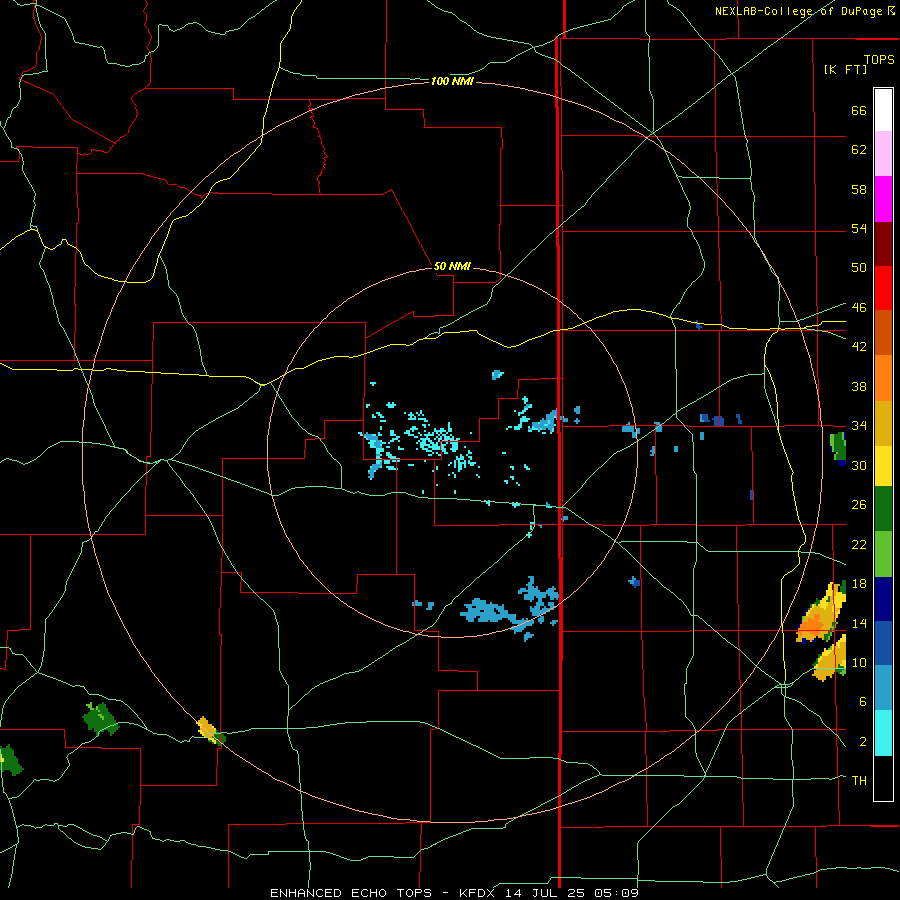900x900 pixels.
Task: Click the white legend swatch near 66
Action: 883,110
